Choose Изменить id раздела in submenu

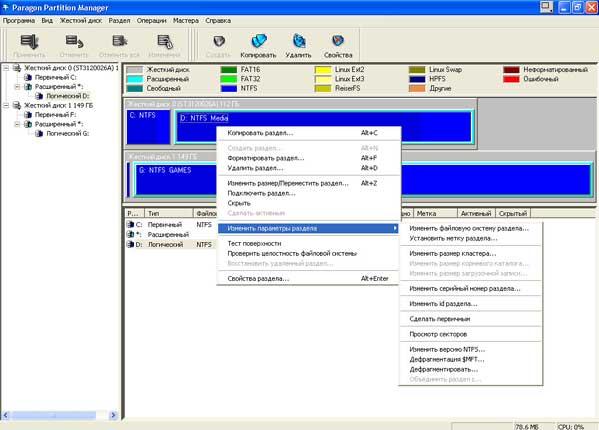(x=470, y=304)
